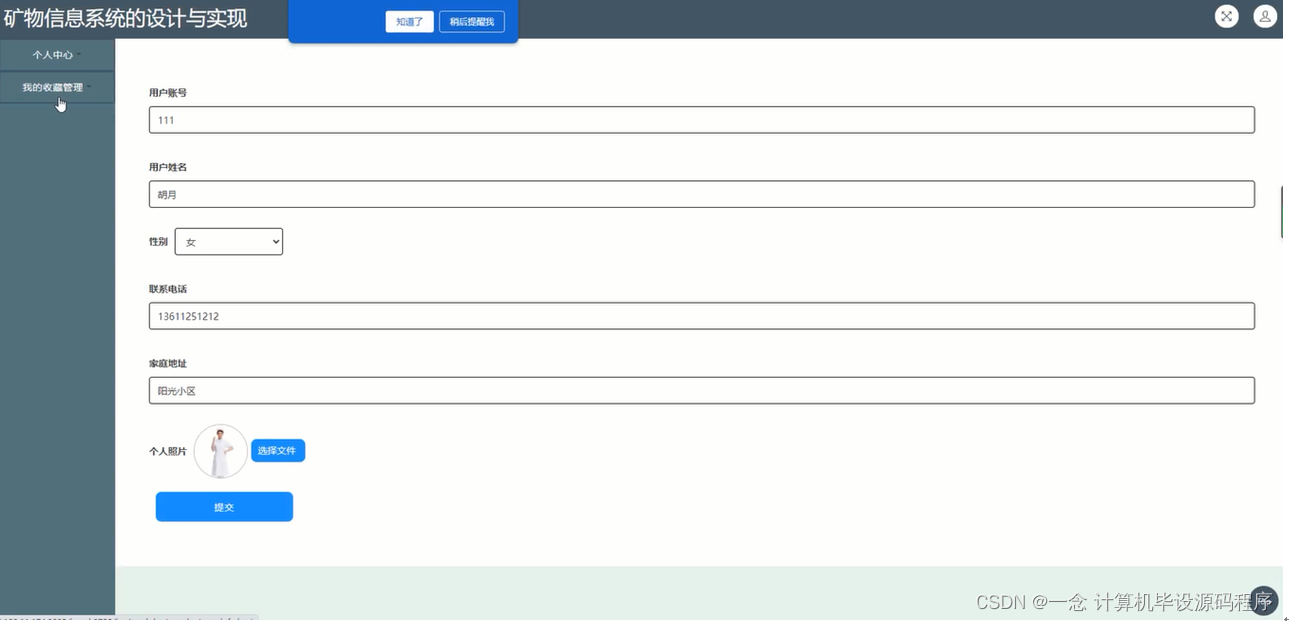This screenshot has width=1289, height=621.
Task: Open the 性别 gender dropdown
Action: coord(229,241)
